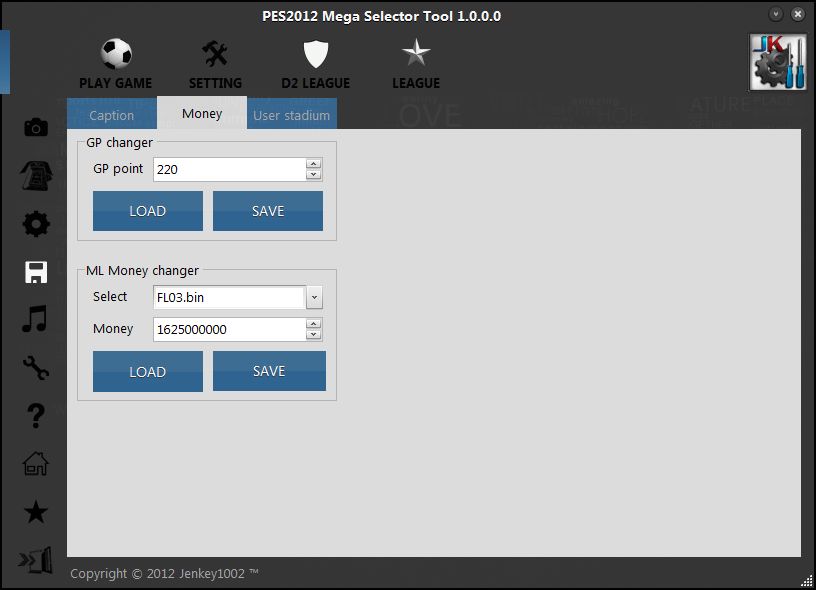Screen dimensions: 816x590
Task: Open the SETTING tools icon
Action: [215, 54]
